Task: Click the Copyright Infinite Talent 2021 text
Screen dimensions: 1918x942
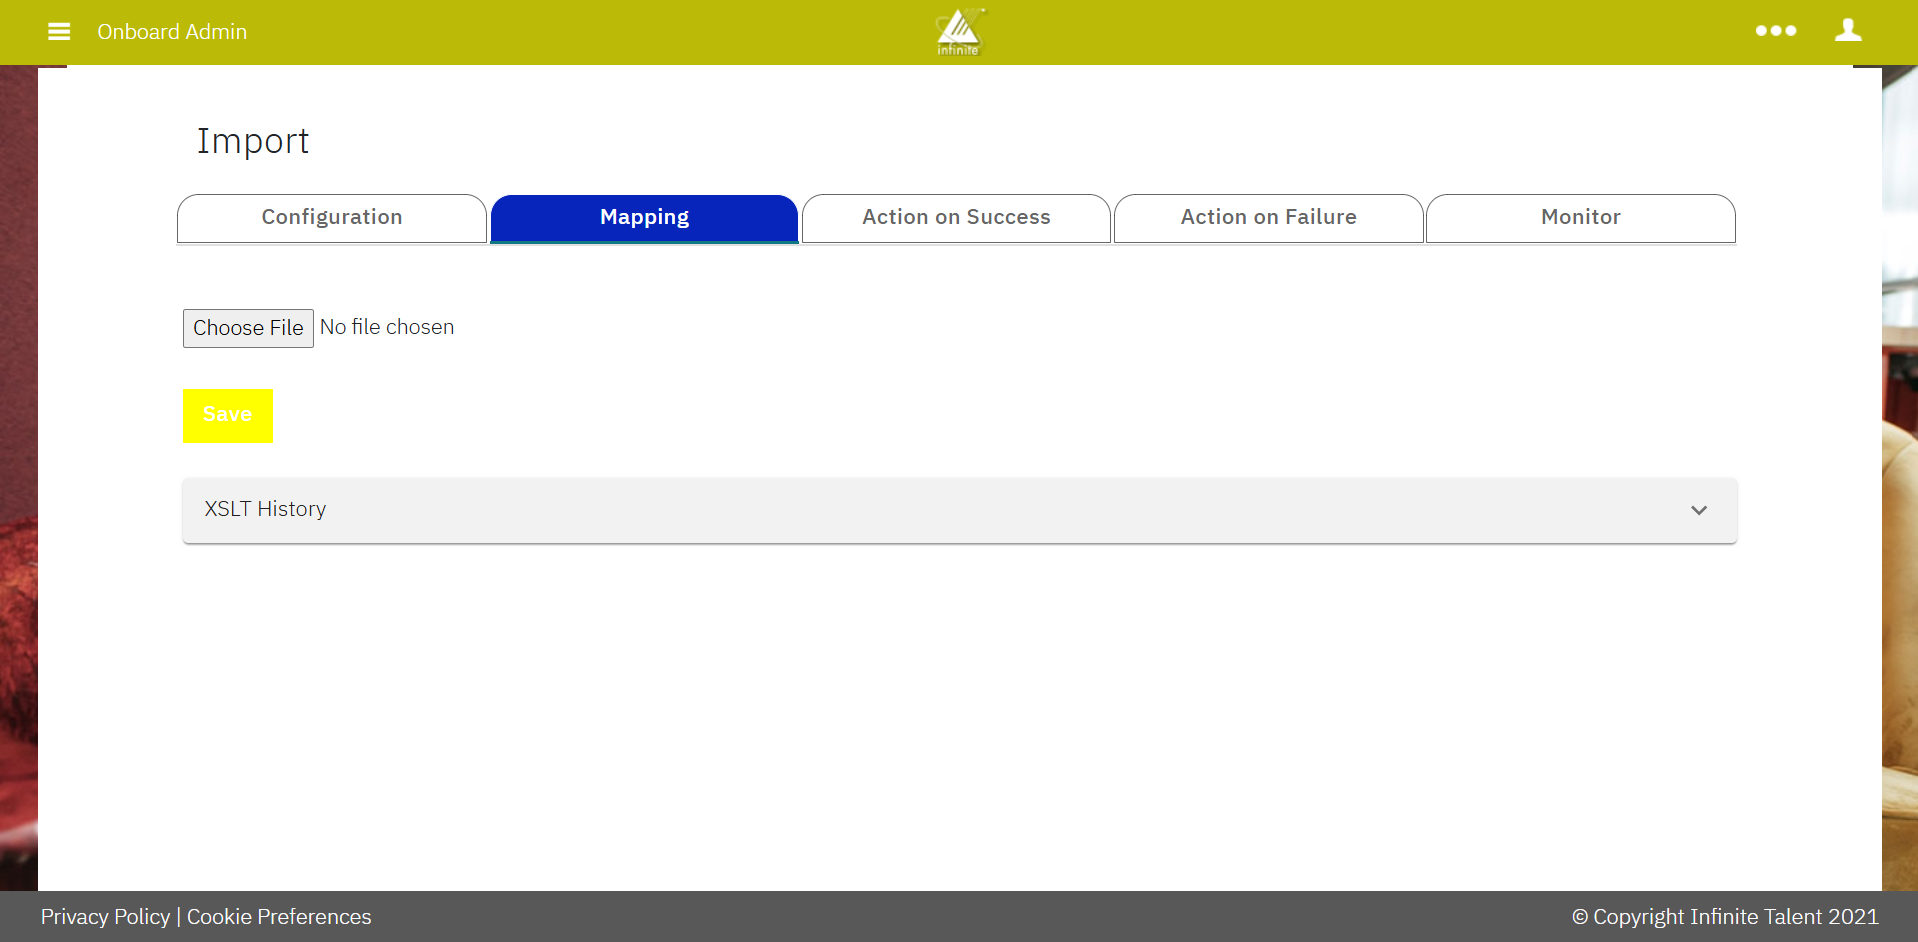Action: point(1725,917)
